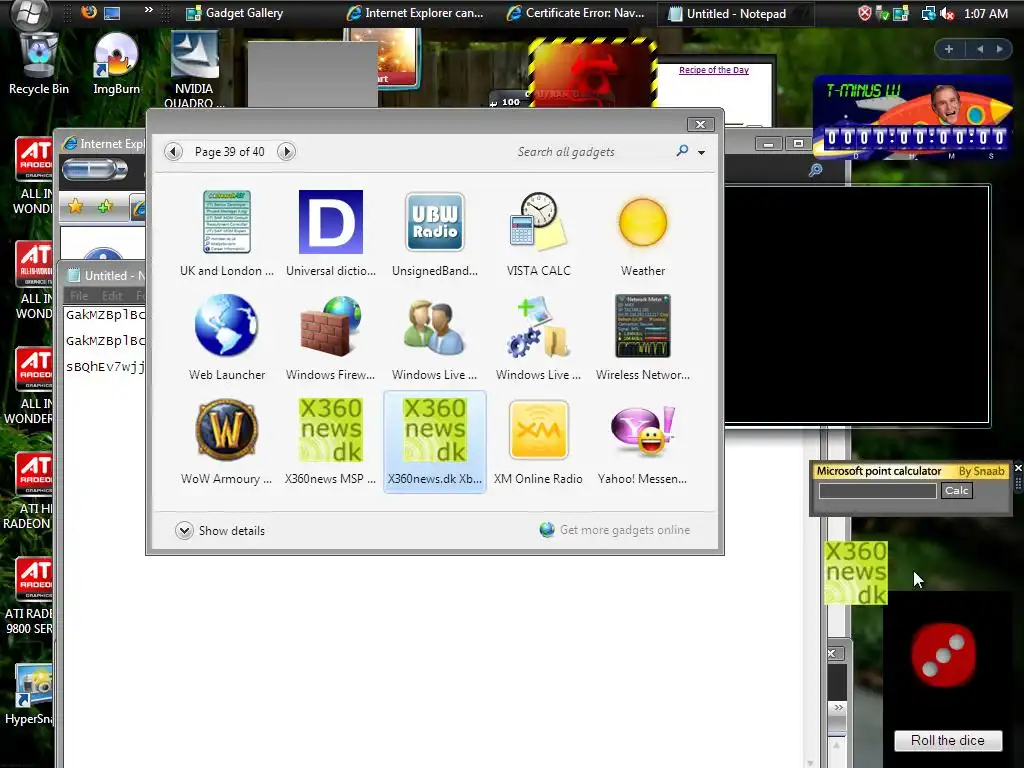Click the Calc button in points calculator
This screenshot has width=1024, height=768.
pos(956,490)
